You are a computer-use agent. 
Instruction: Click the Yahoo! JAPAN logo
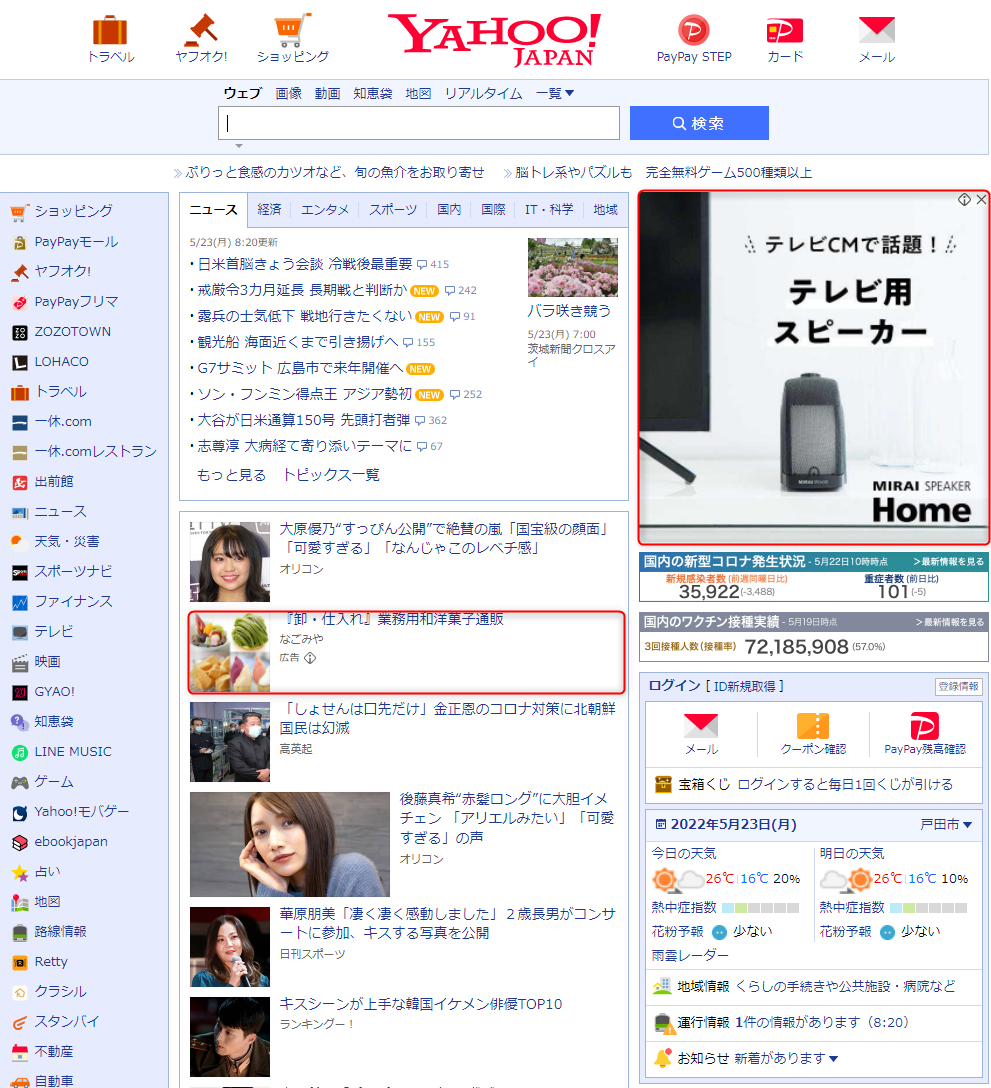(x=494, y=39)
